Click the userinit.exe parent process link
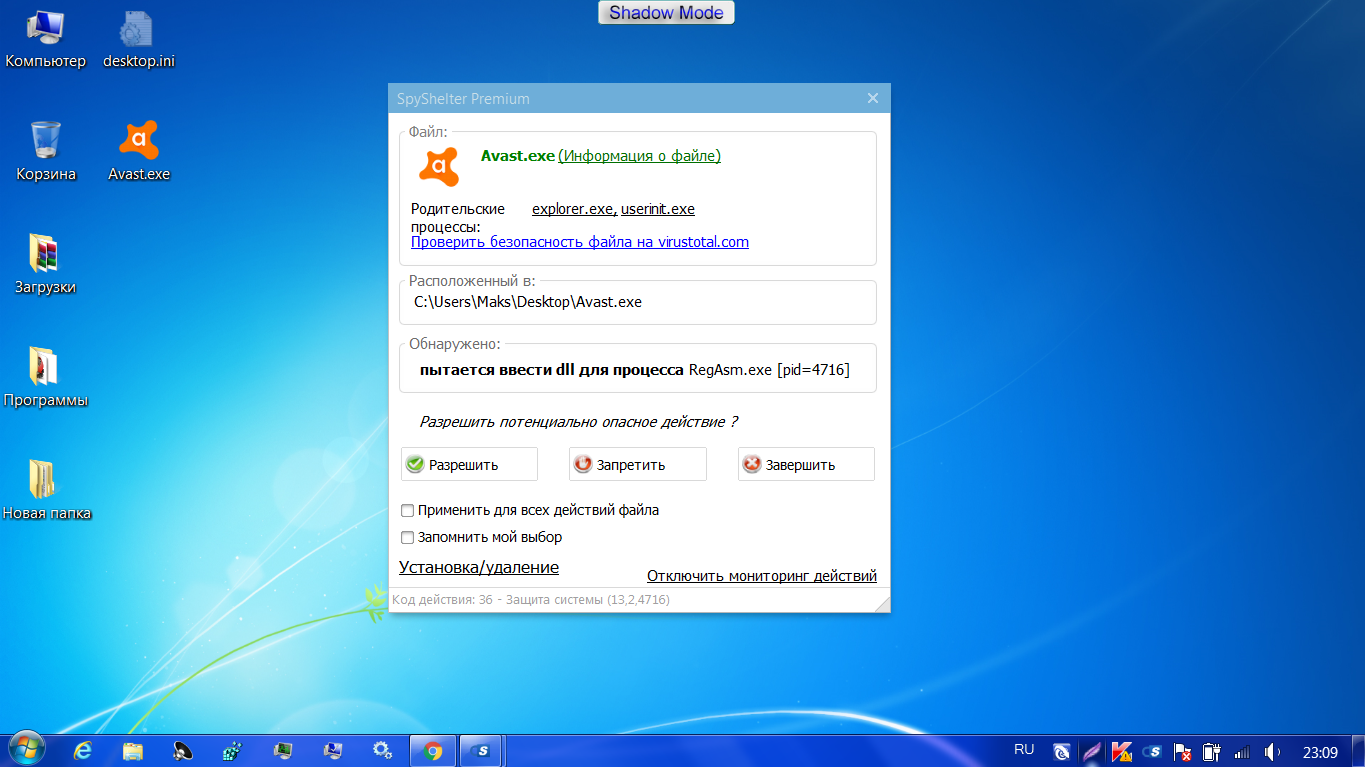 [658, 209]
